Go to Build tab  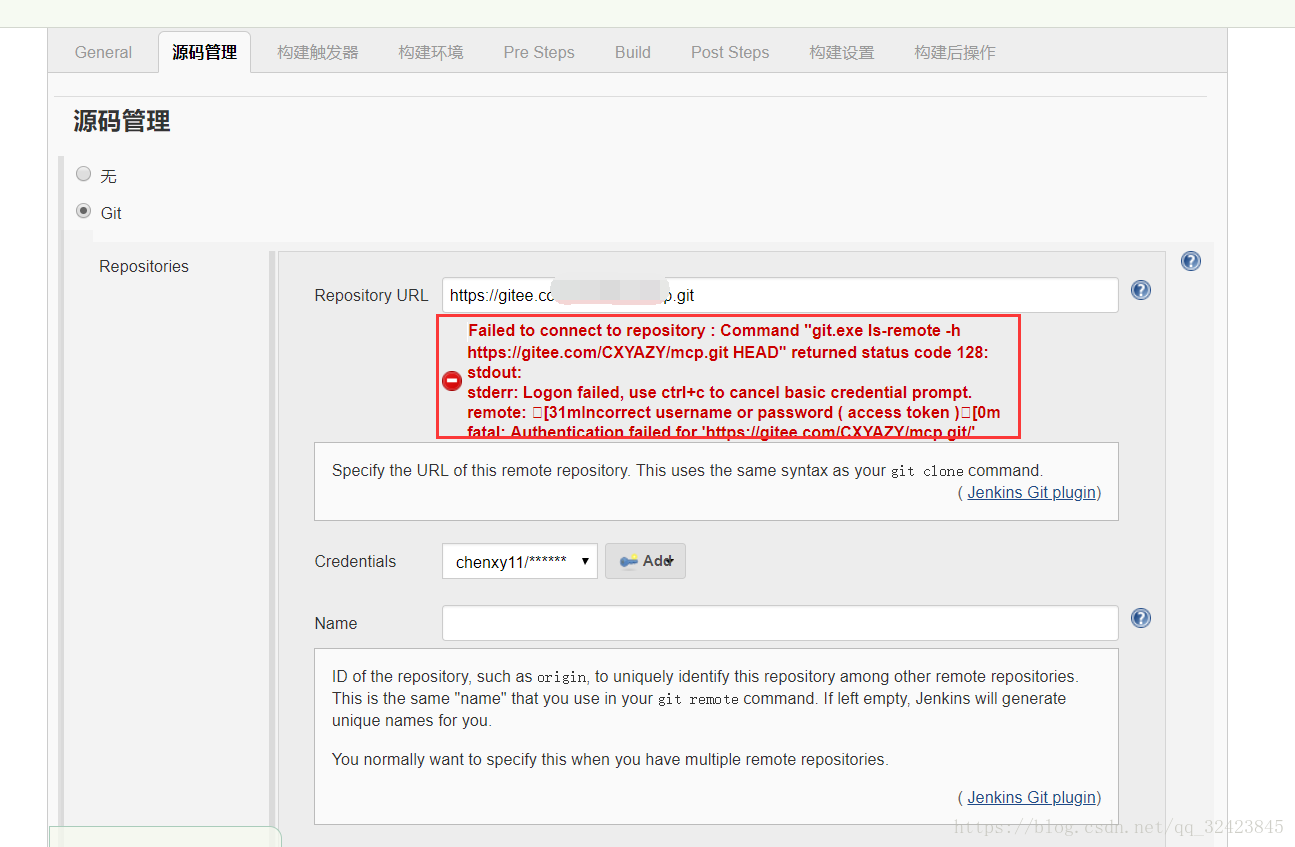point(633,52)
